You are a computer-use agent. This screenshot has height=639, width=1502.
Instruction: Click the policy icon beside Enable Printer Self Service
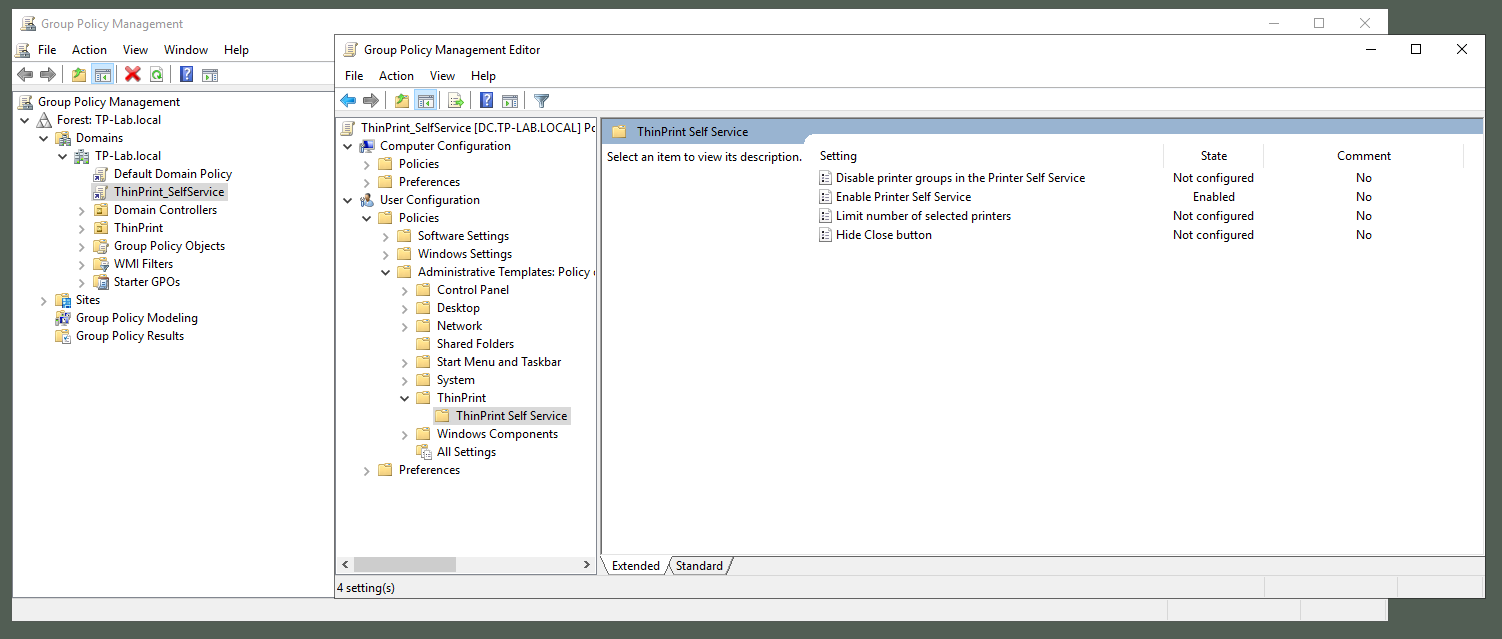tap(826, 197)
